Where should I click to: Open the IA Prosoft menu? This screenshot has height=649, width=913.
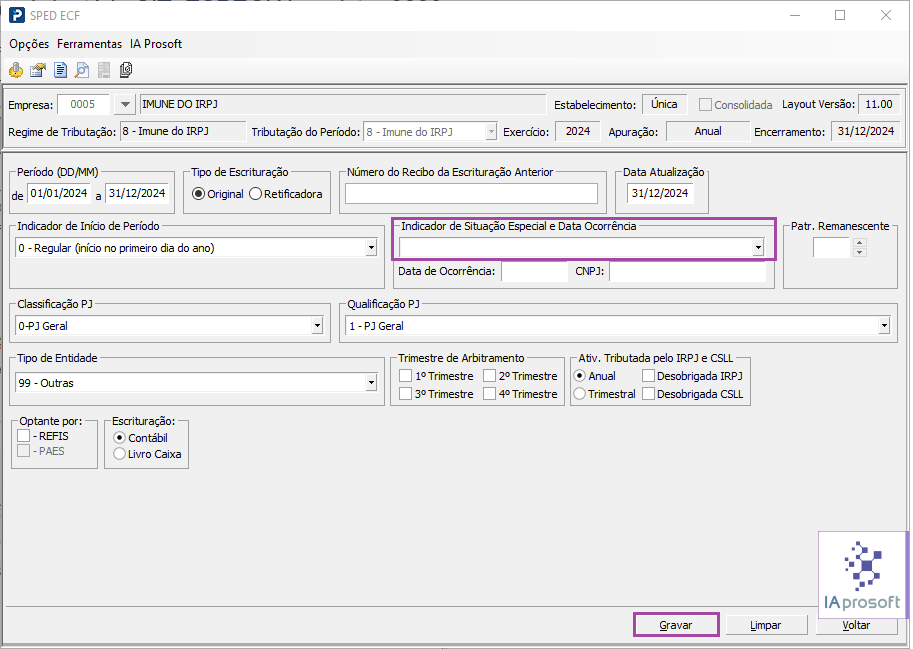[x=156, y=44]
